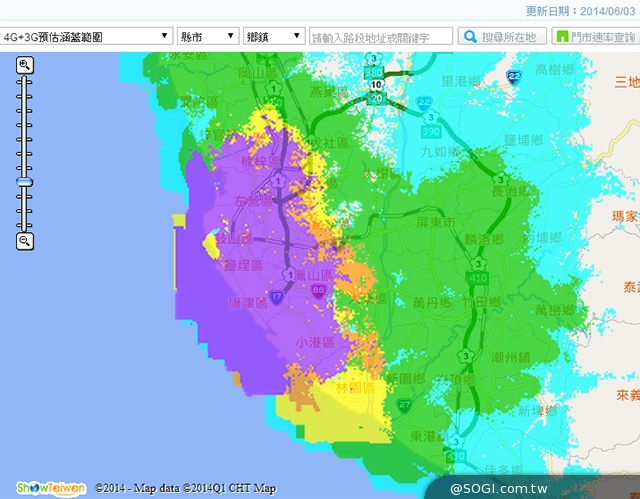Click the highway 17 shield icon
Viewport: 640px width, 499px height.
pos(276,297)
